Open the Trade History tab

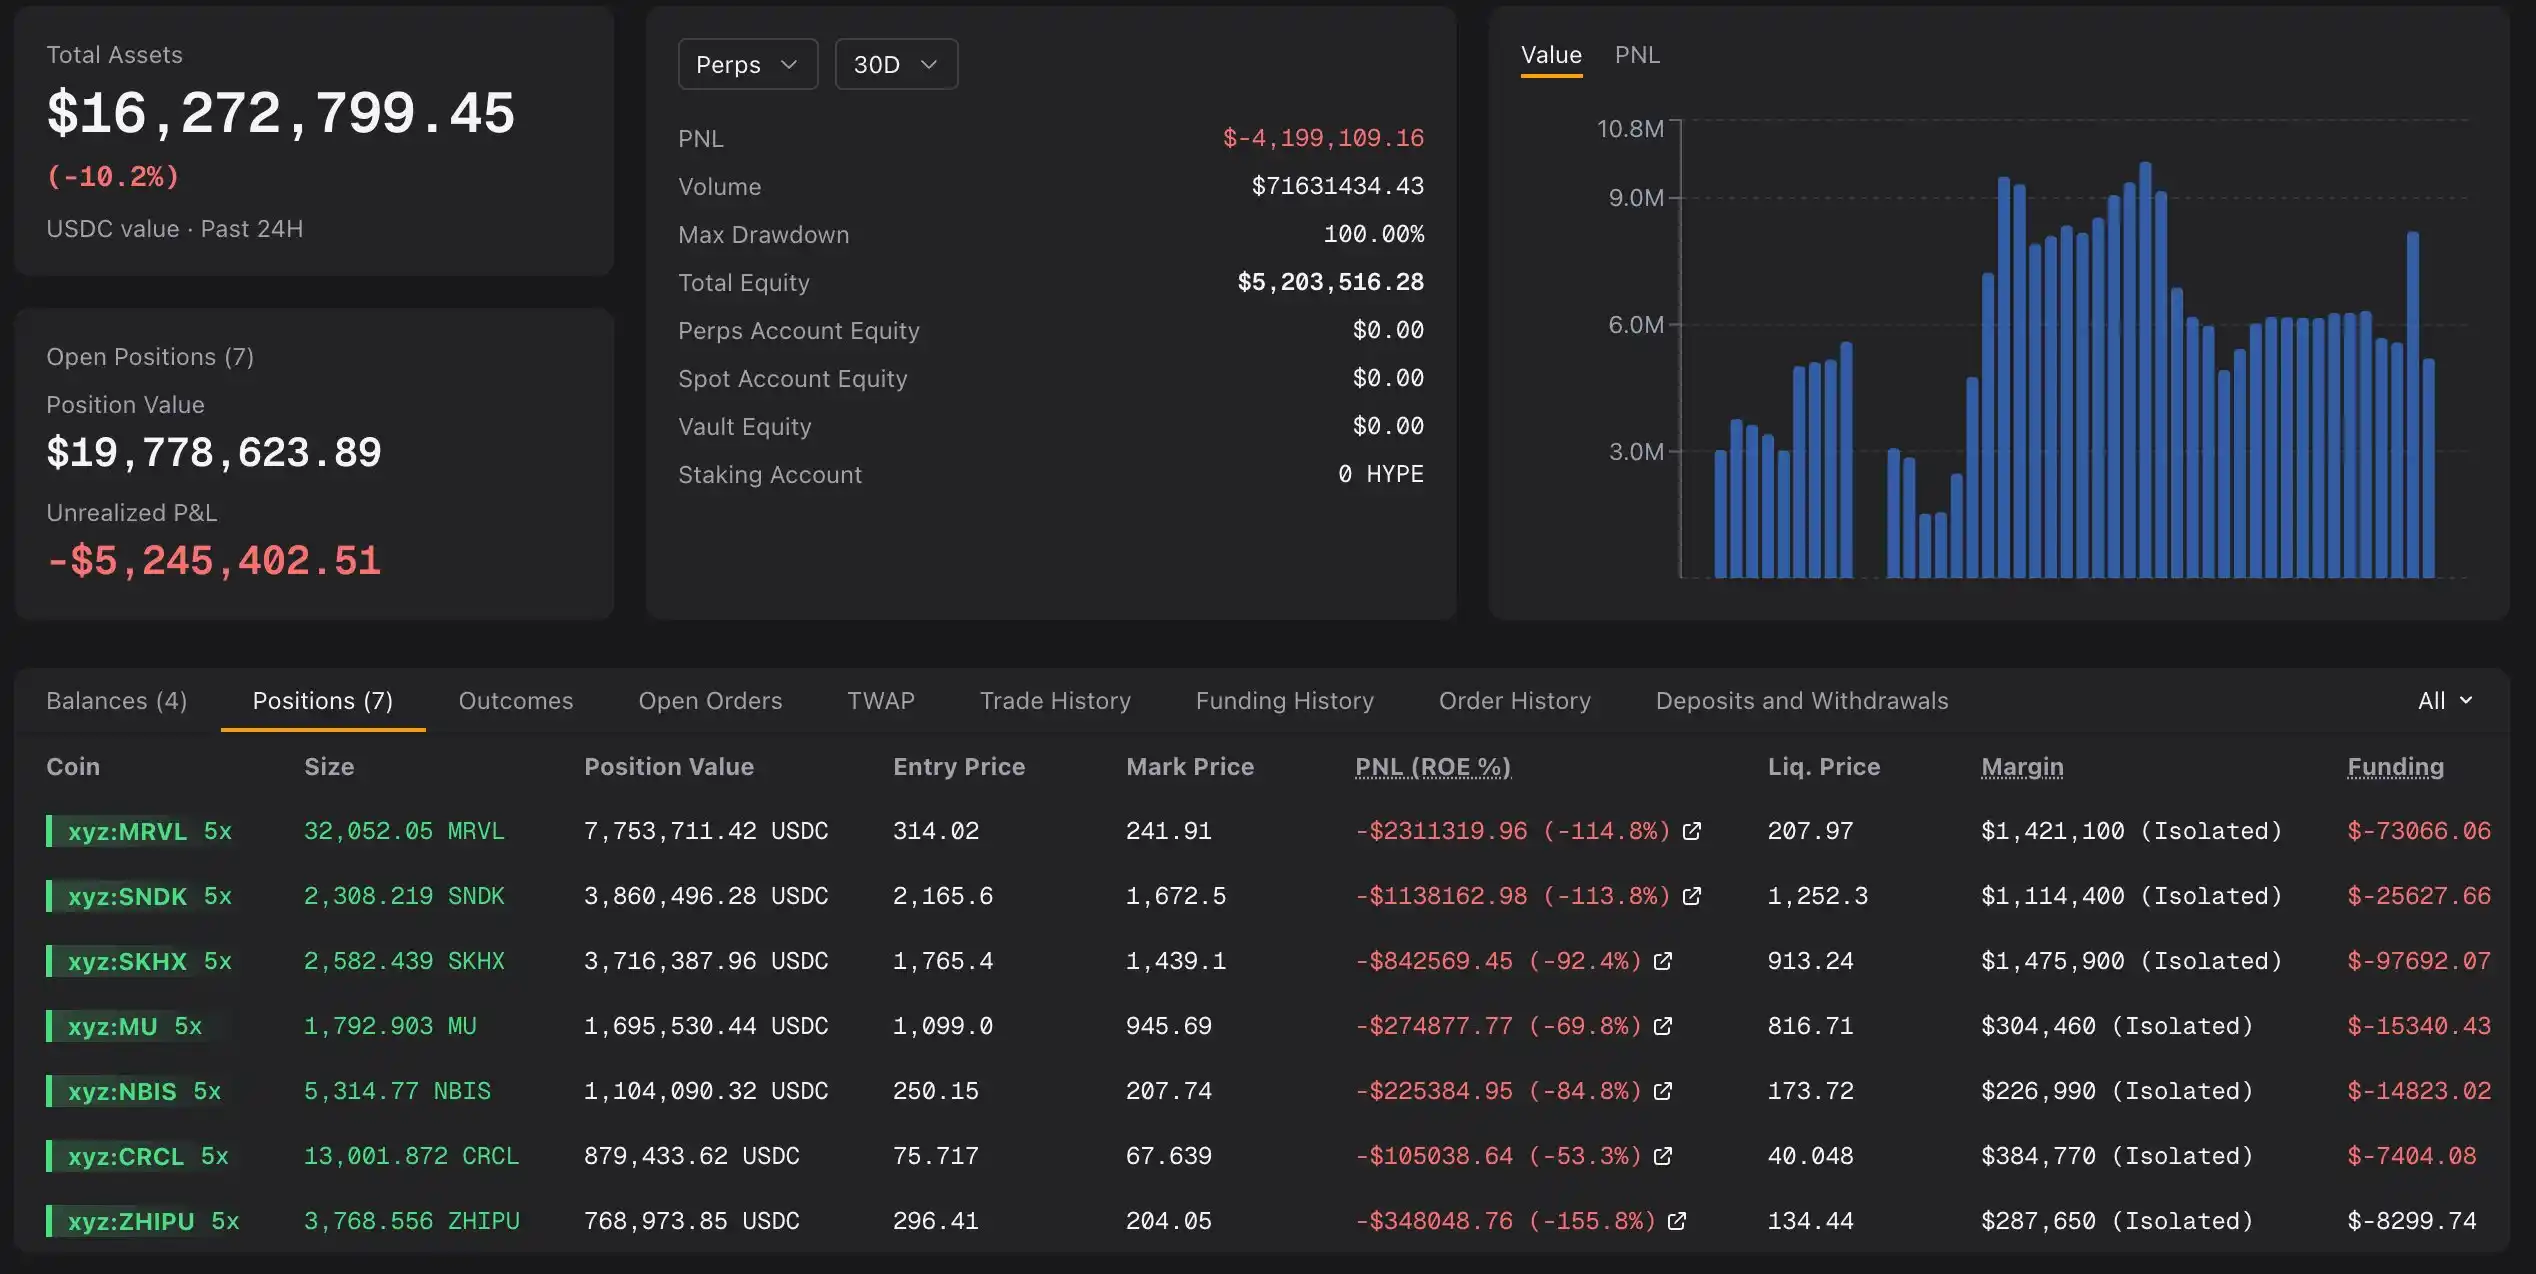pos(1055,701)
